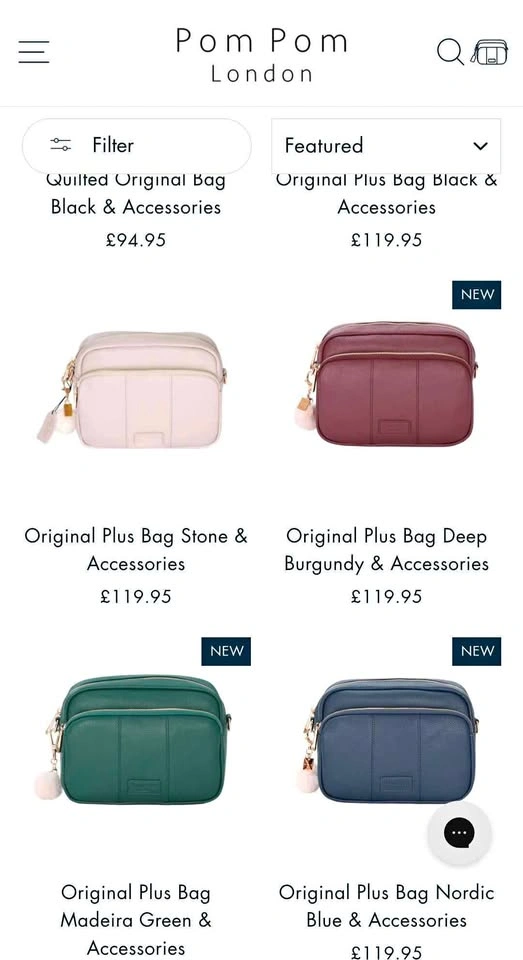Open the shopping bag cart icon
523x960 pixels.
tap(489, 52)
